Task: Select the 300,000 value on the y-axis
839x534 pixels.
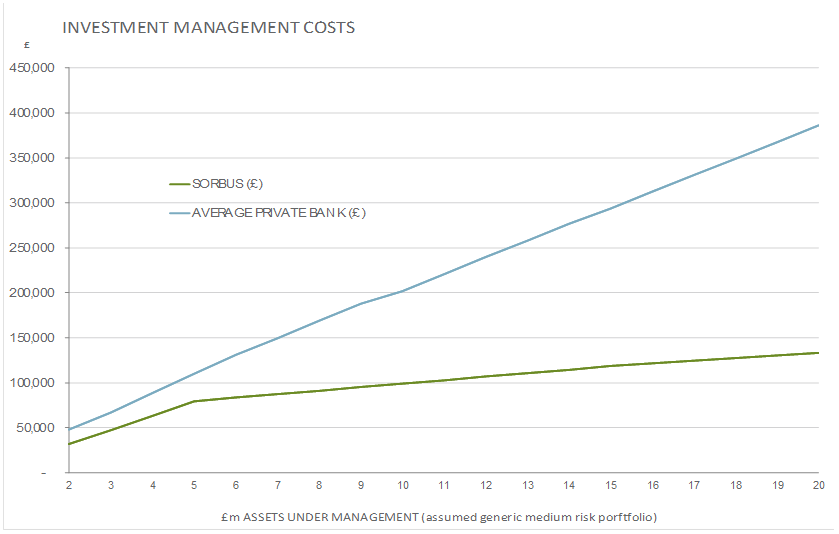Action: pos(34,203)
